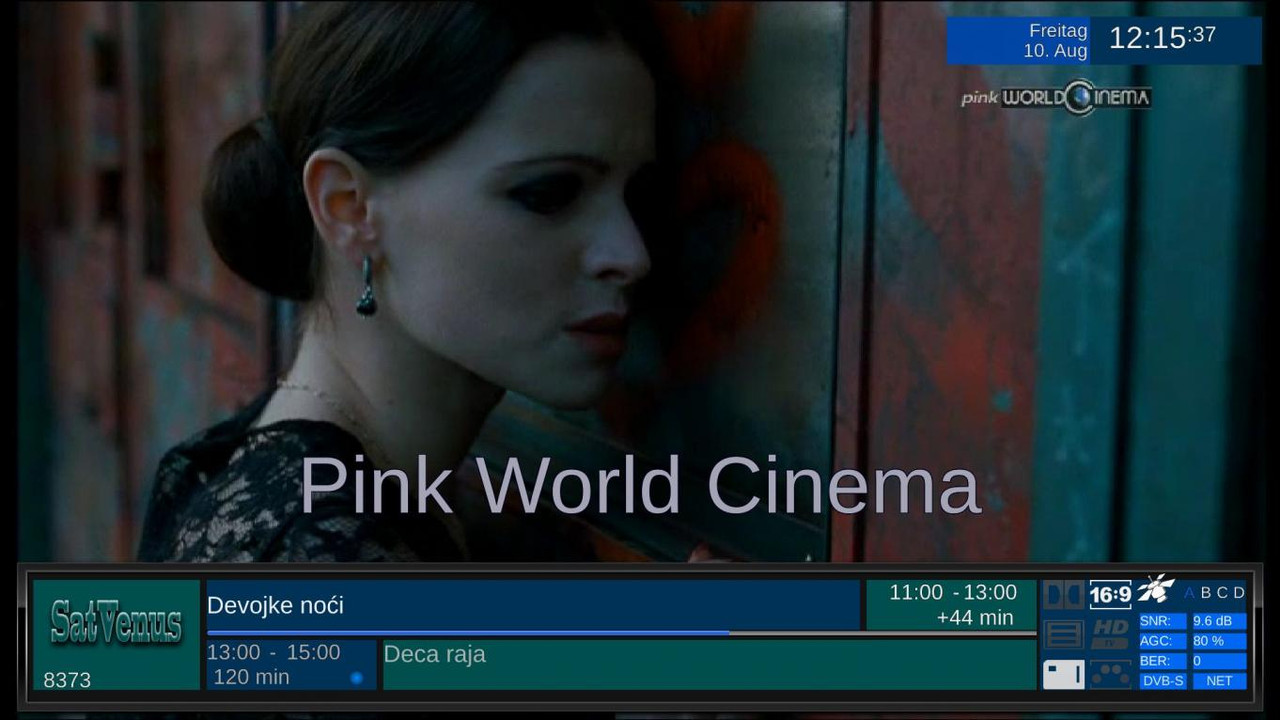The image size is (1280, 720).
Task: Click the Pink World Cinema channel logo
Action: (x=1056, y=97)
